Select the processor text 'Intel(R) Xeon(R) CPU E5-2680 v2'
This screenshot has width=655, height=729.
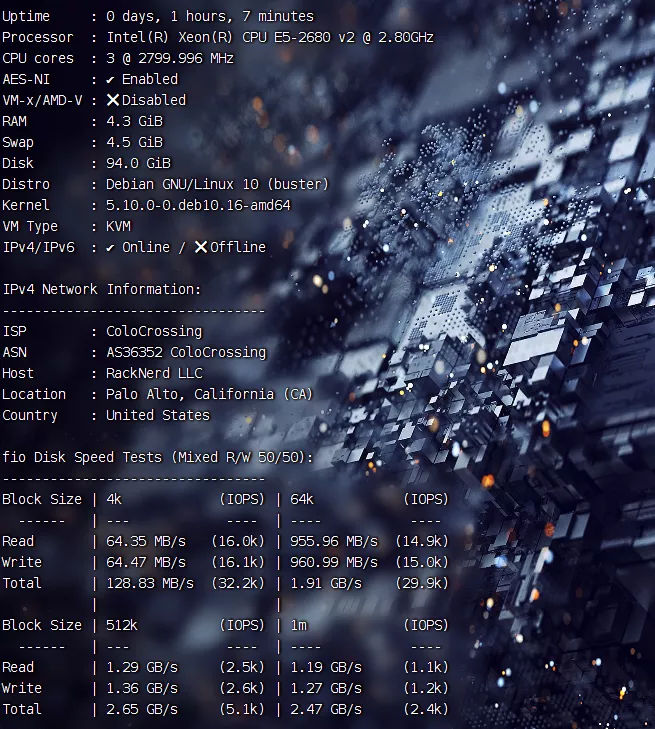231,37
